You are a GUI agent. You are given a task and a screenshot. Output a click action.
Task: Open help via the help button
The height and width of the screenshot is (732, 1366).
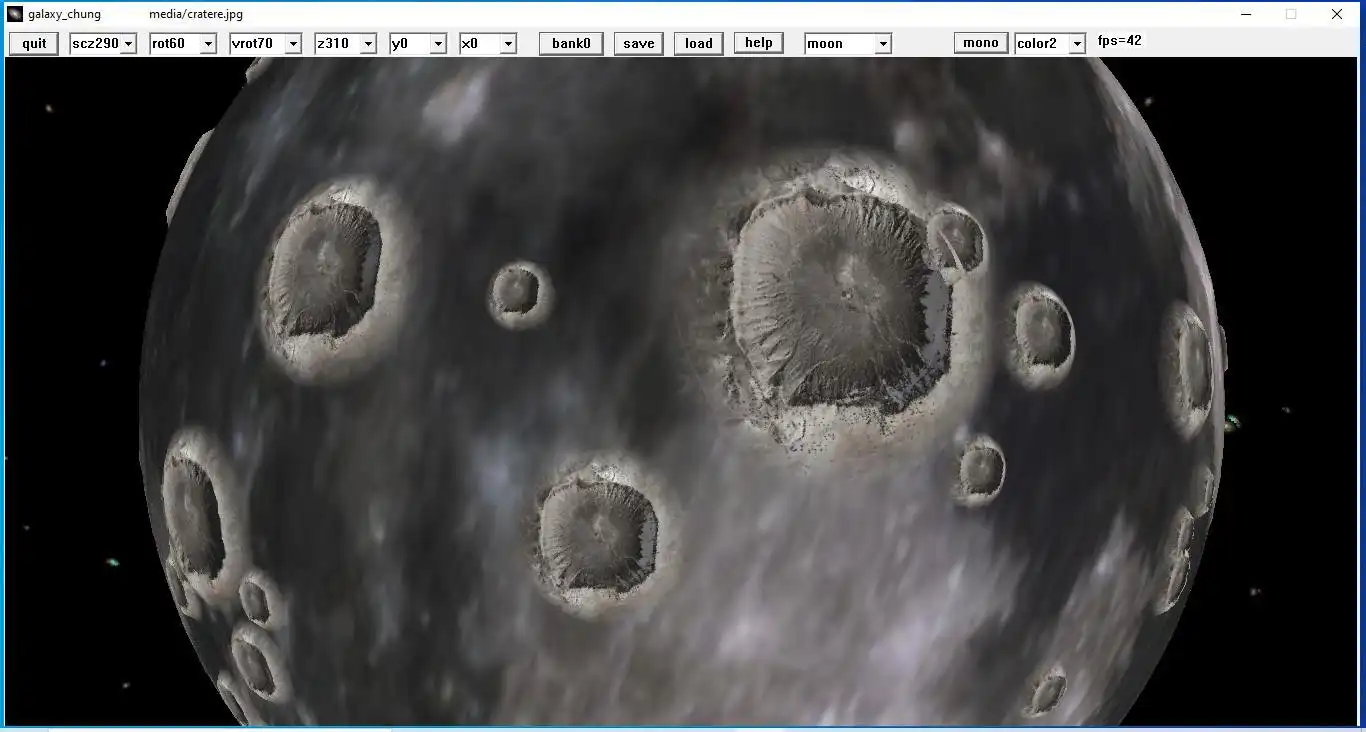coord(758,42)
